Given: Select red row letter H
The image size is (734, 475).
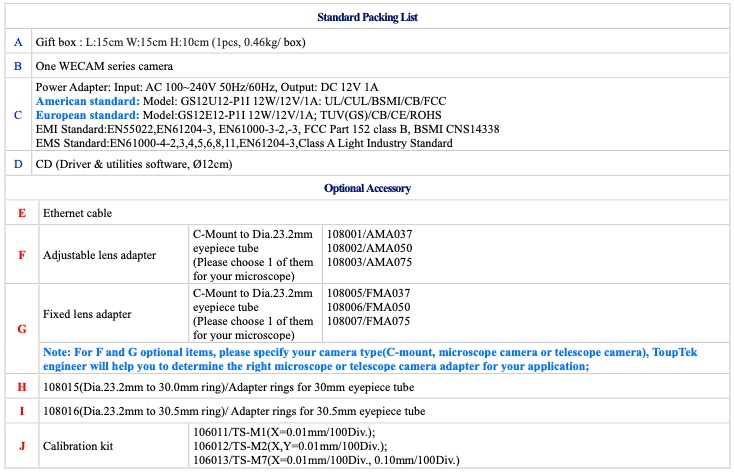Looking at the screenshot, I should click(22, 387).
